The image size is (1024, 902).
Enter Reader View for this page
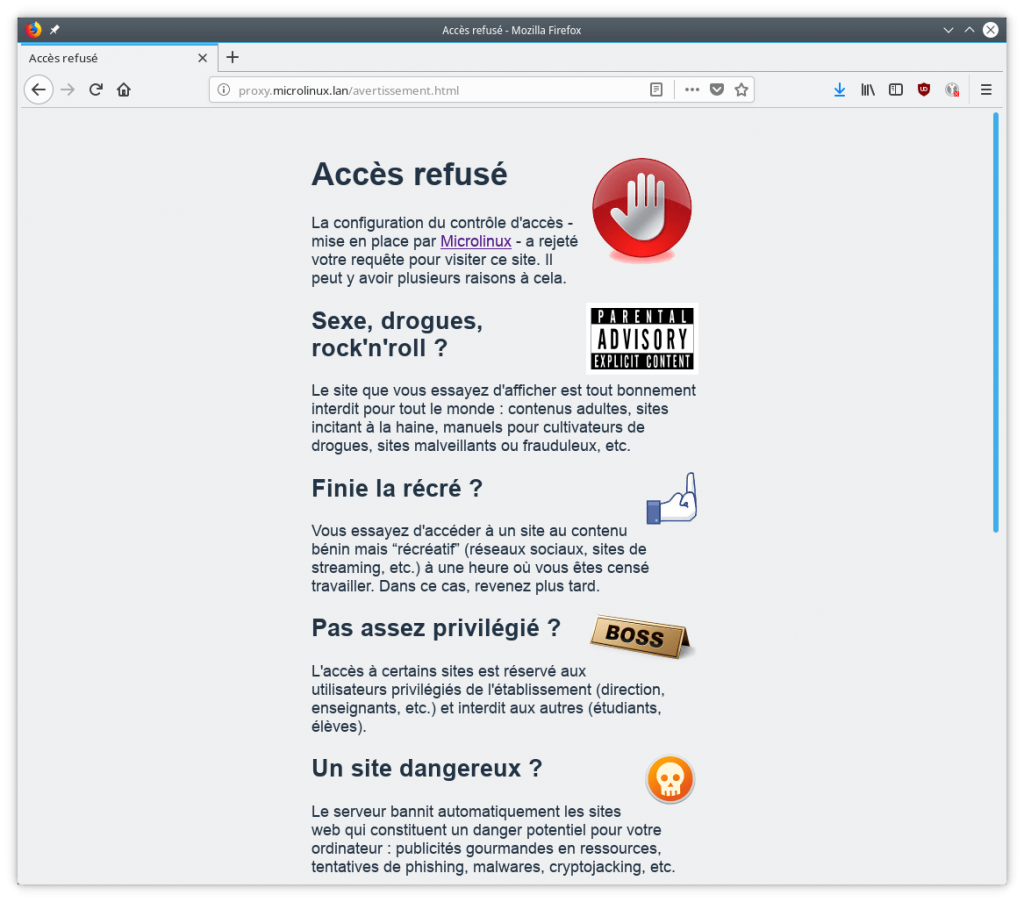pyautogui.click(x=655, y=89)
